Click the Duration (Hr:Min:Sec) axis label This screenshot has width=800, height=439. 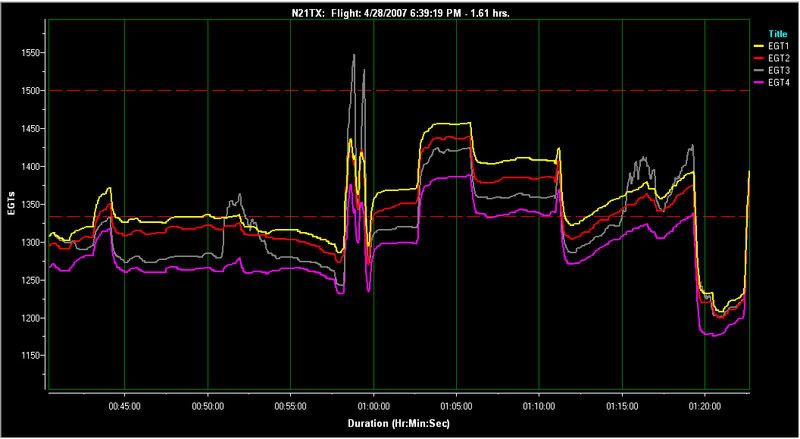click(x=399, y=425)
